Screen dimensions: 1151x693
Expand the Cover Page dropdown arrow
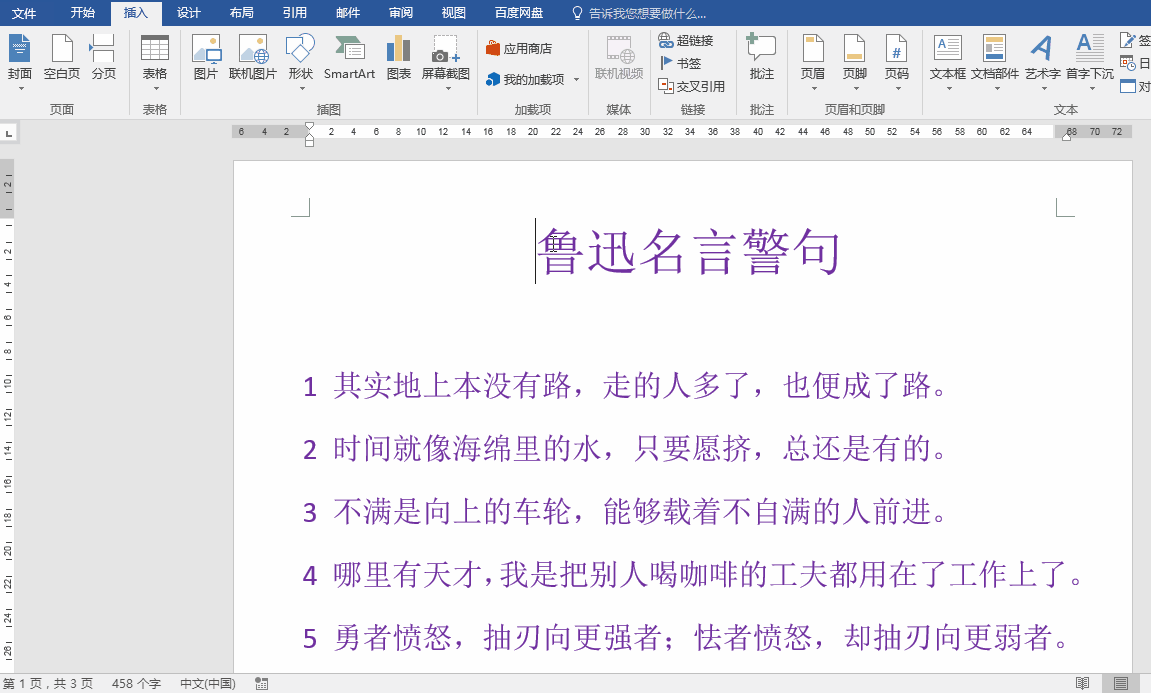tap(21, 89)
